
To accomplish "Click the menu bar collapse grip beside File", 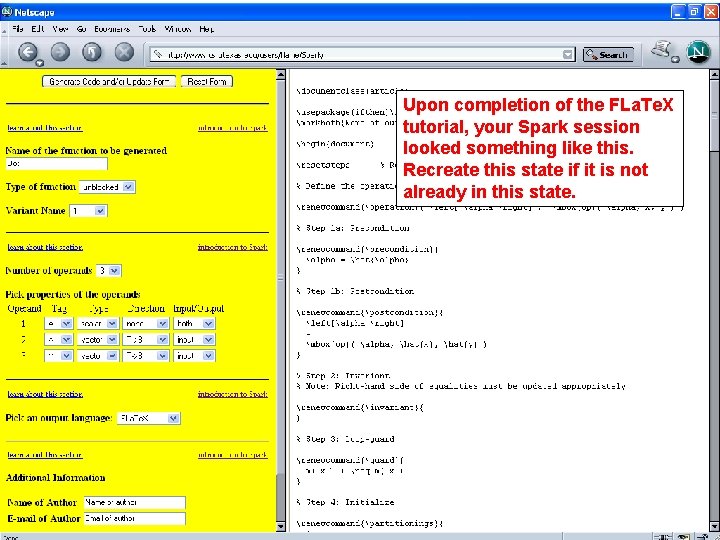I will [x=4, y=29].
